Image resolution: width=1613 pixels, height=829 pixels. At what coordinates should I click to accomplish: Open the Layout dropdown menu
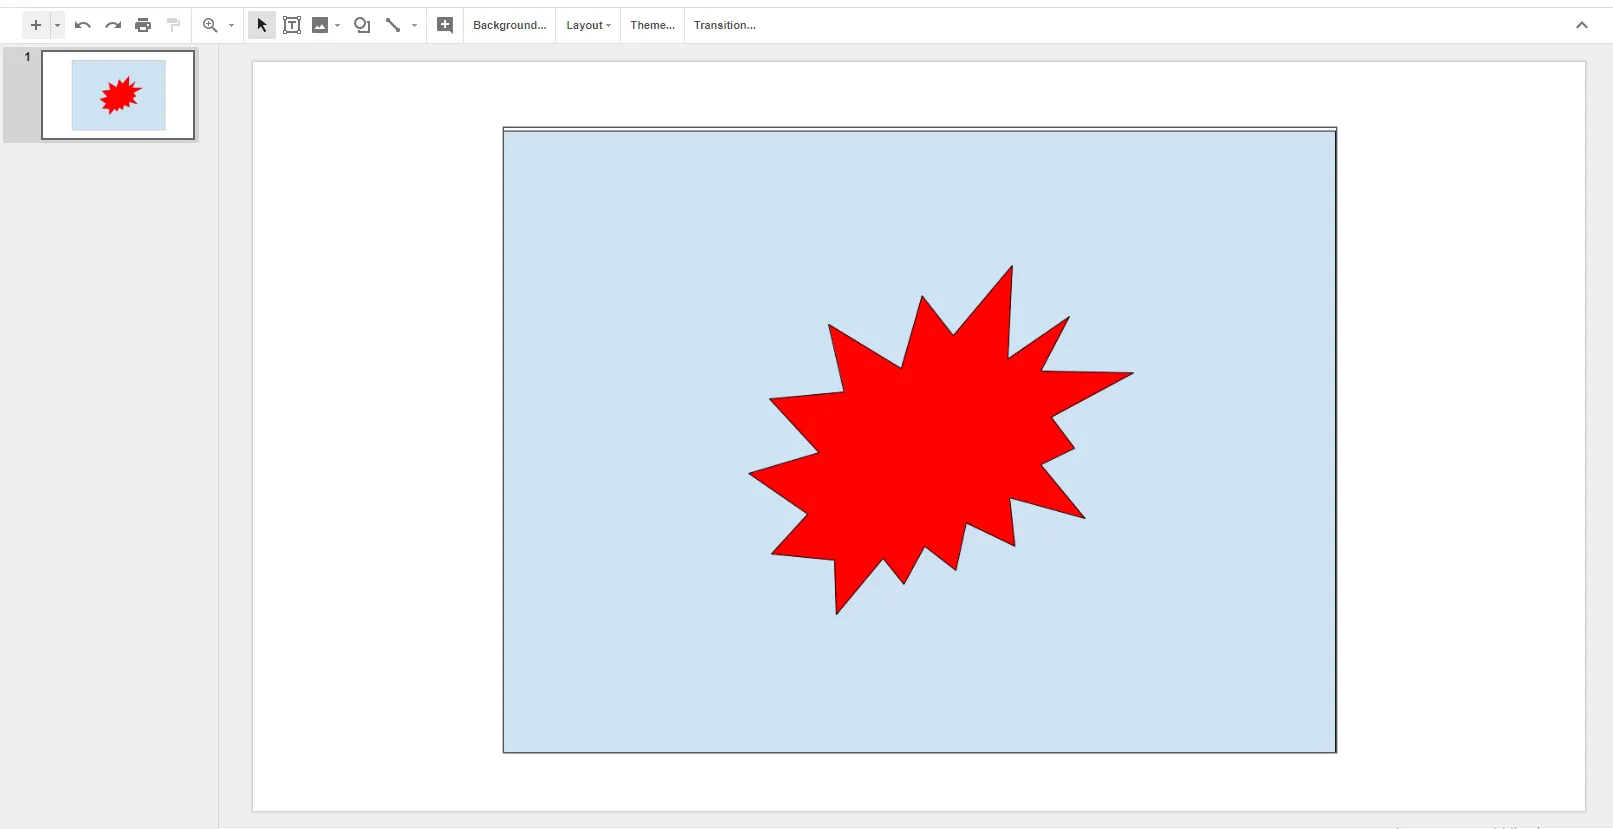click(589, 25)
